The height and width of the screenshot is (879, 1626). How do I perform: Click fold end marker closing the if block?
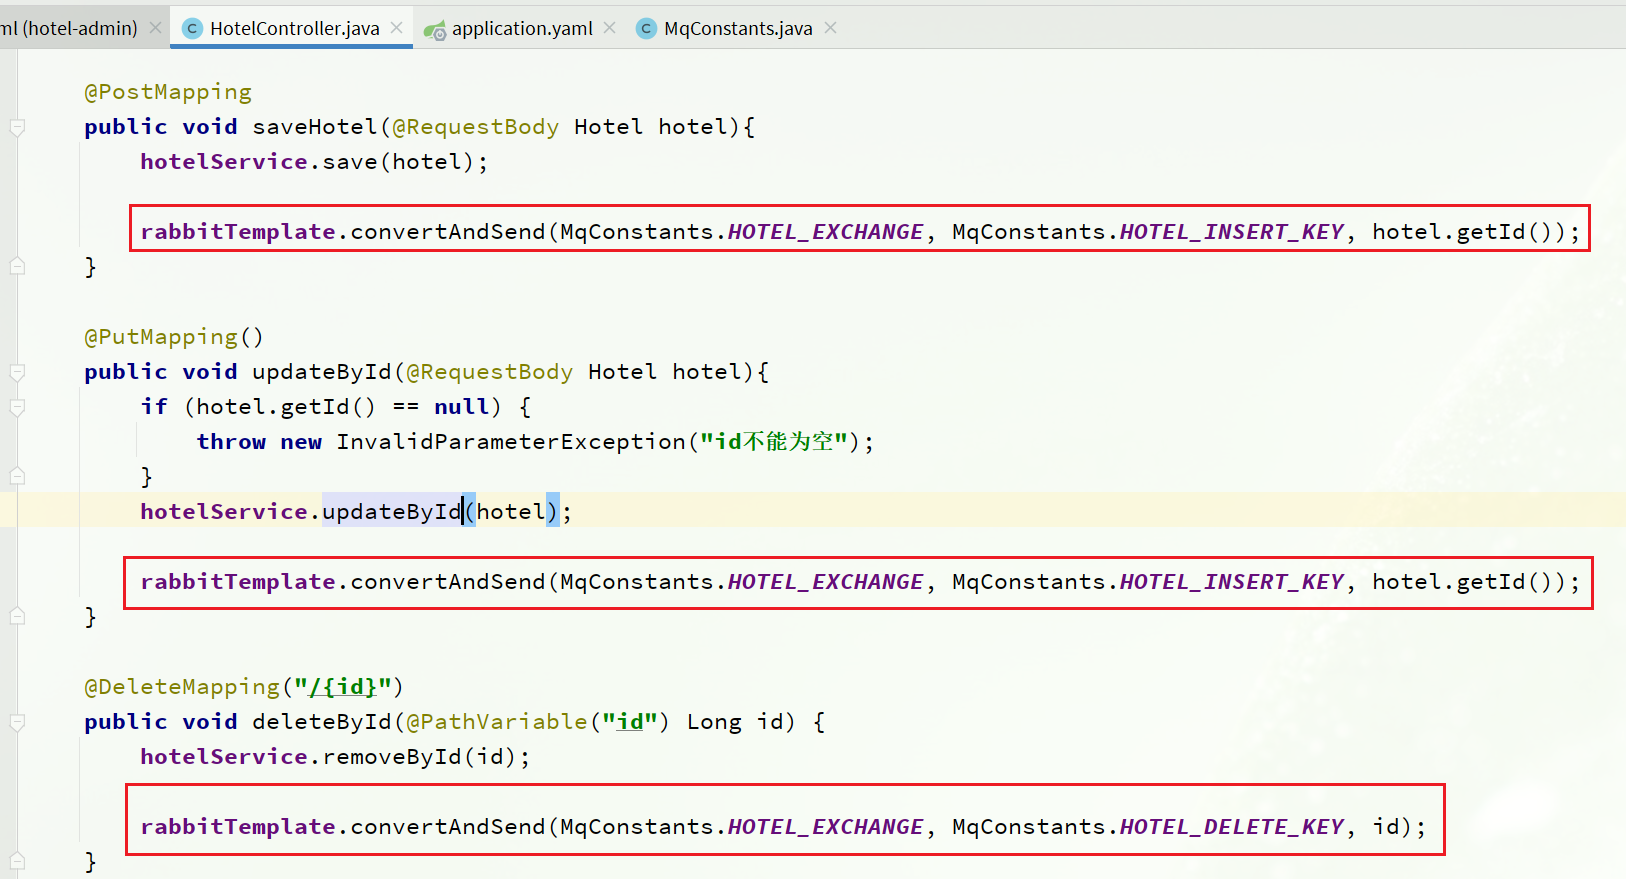[17, 476]
